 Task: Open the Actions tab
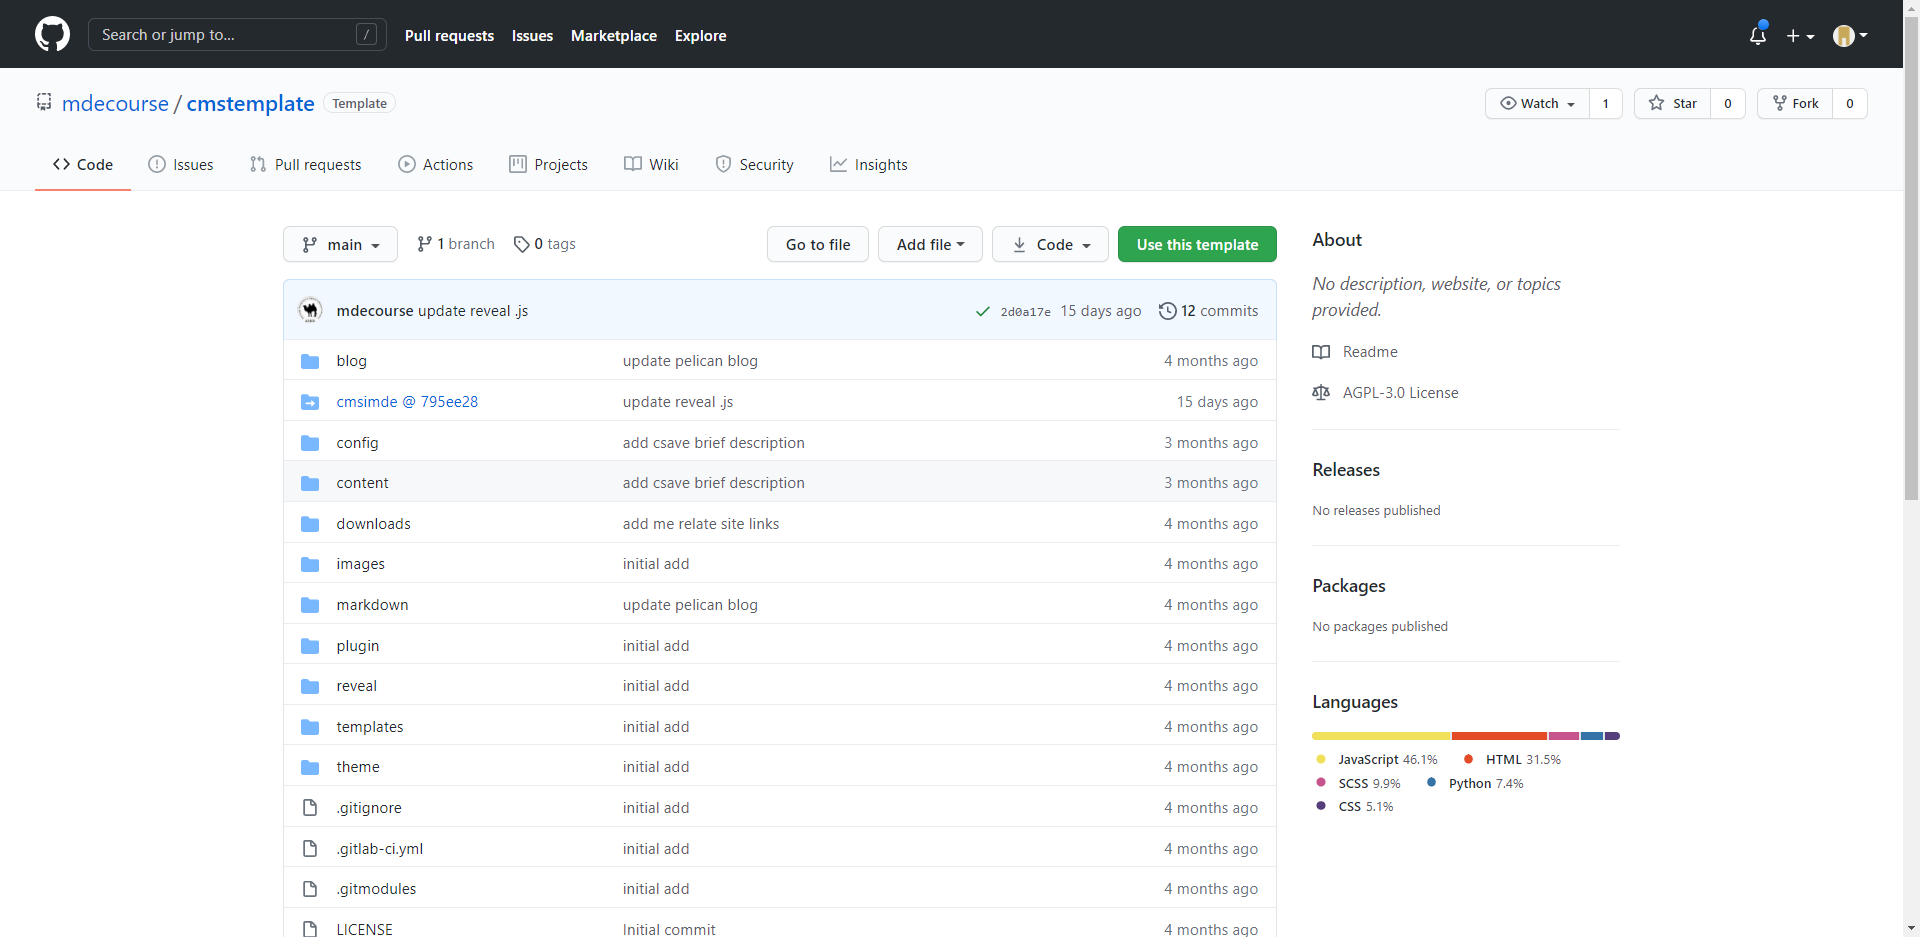coord(436,165)
